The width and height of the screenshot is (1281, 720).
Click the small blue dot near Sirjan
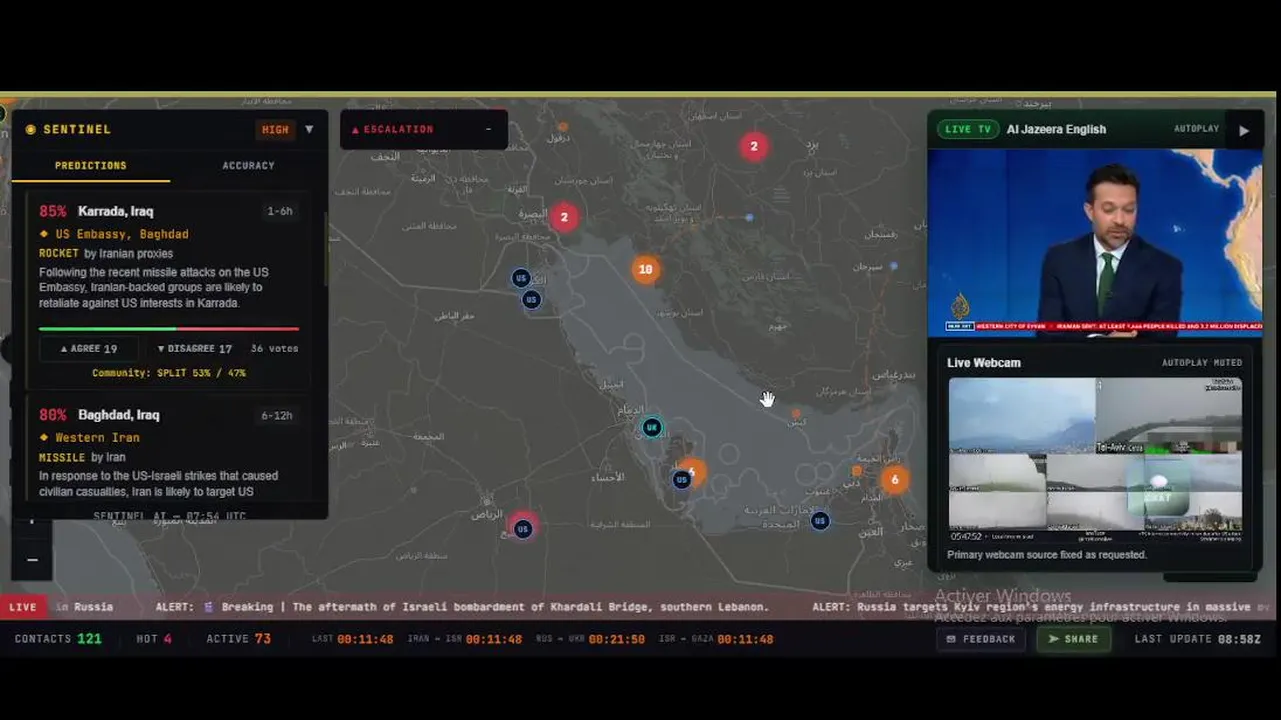(894, 266)
